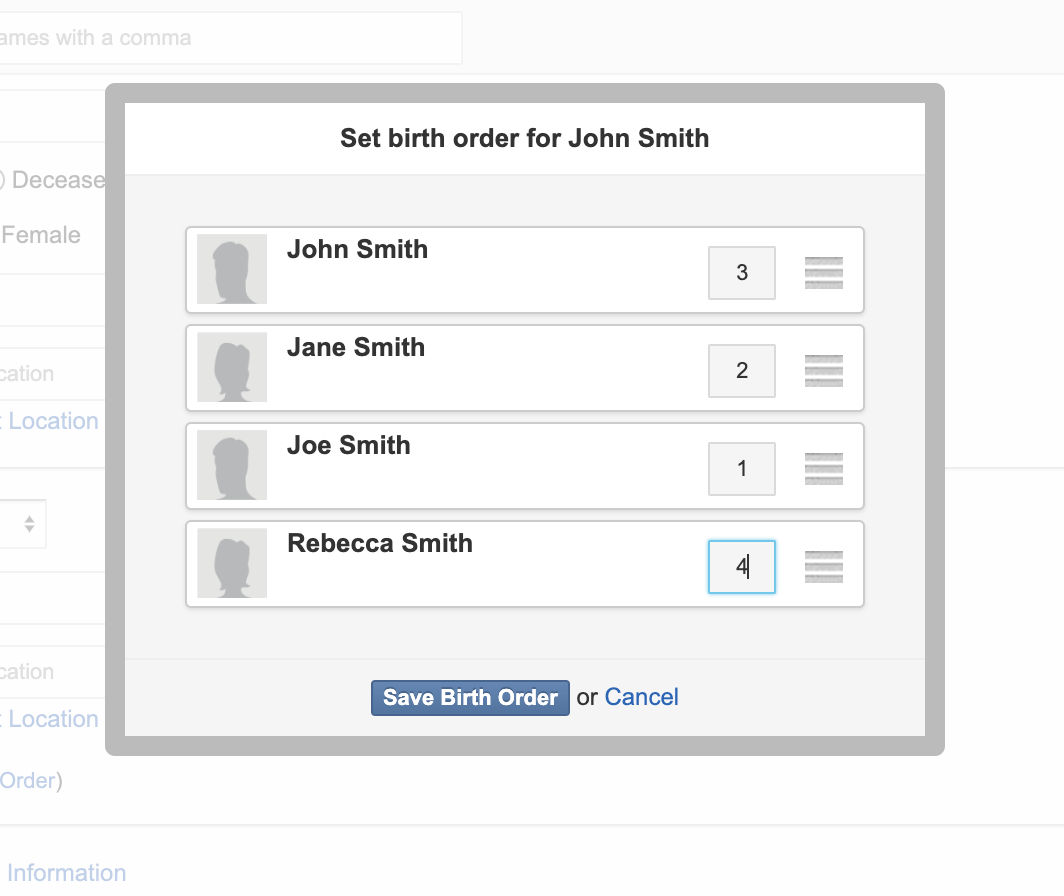The image size is (1064, 896).
Task: Select Joe Smith's profile silhouette thumbnail
Action: [232, 465]
